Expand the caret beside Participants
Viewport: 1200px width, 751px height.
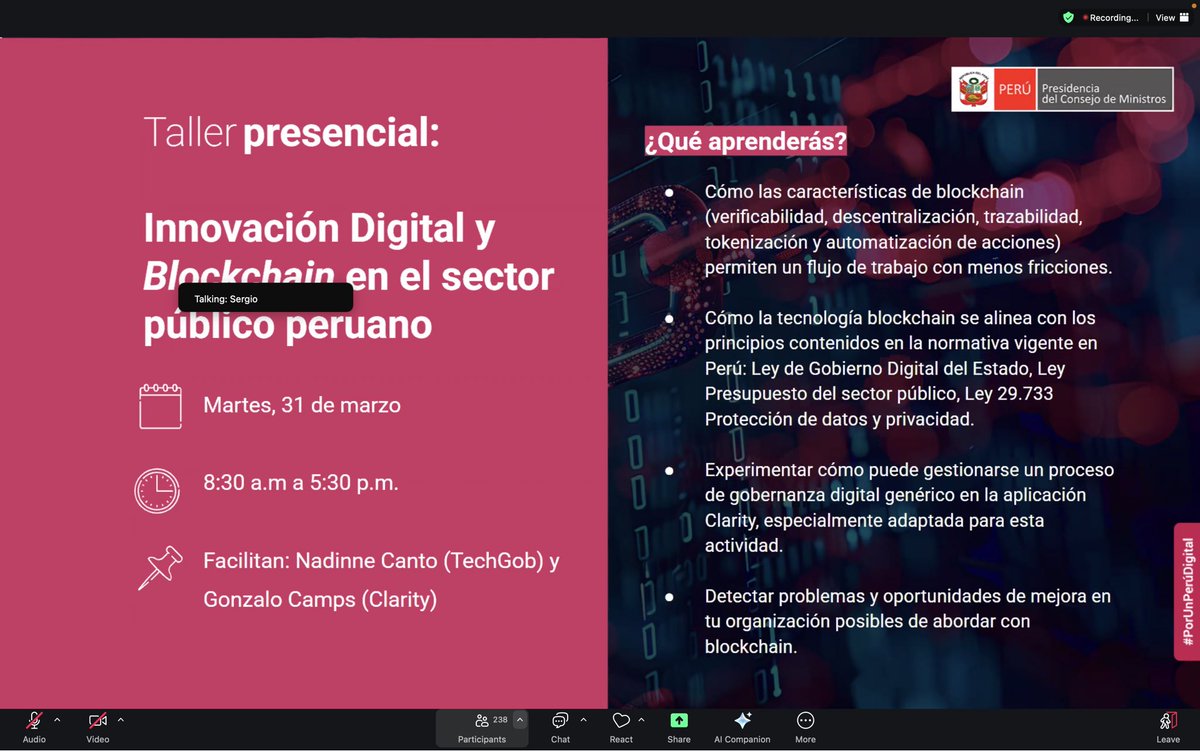click(520, 720)
